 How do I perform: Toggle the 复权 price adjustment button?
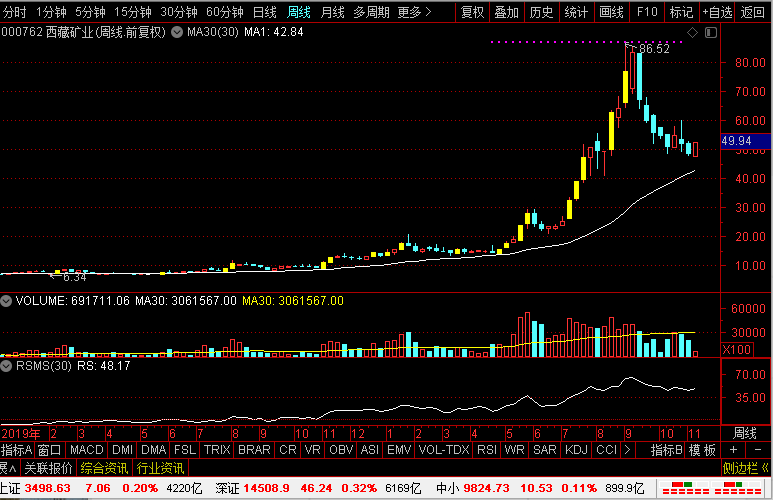coord(472,12)
